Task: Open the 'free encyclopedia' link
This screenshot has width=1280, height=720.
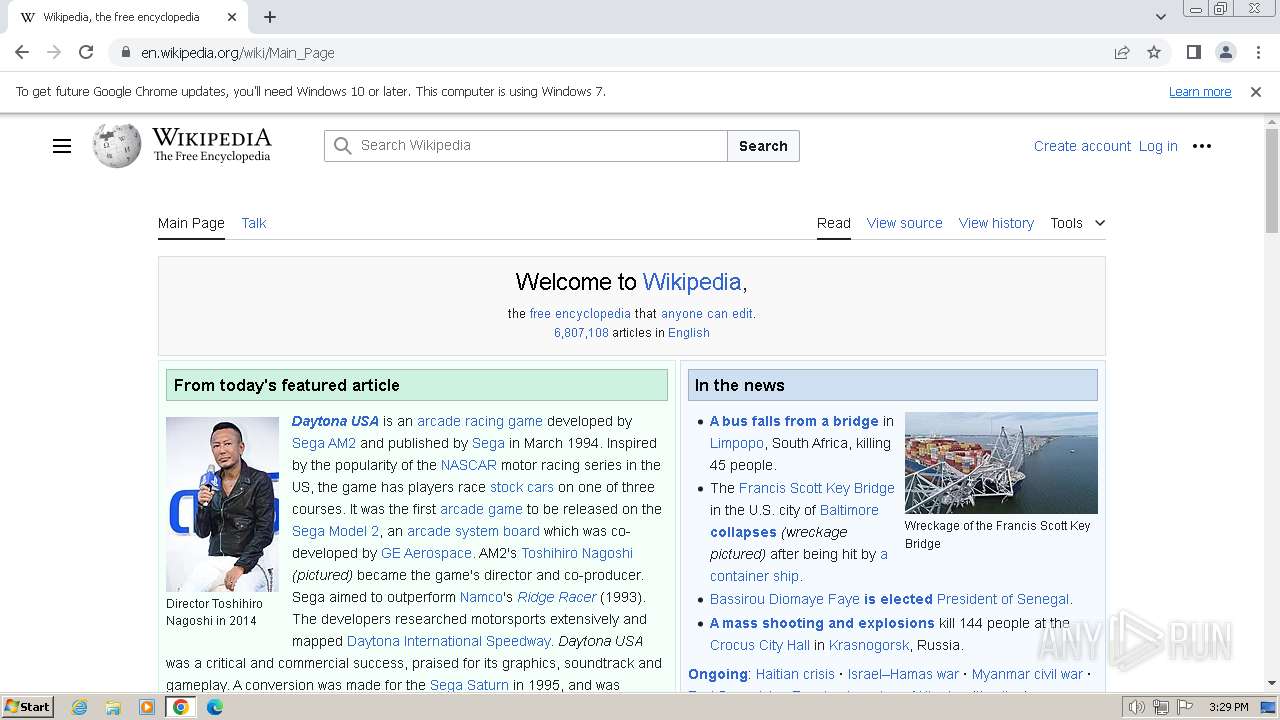Action: pos(580,314)
